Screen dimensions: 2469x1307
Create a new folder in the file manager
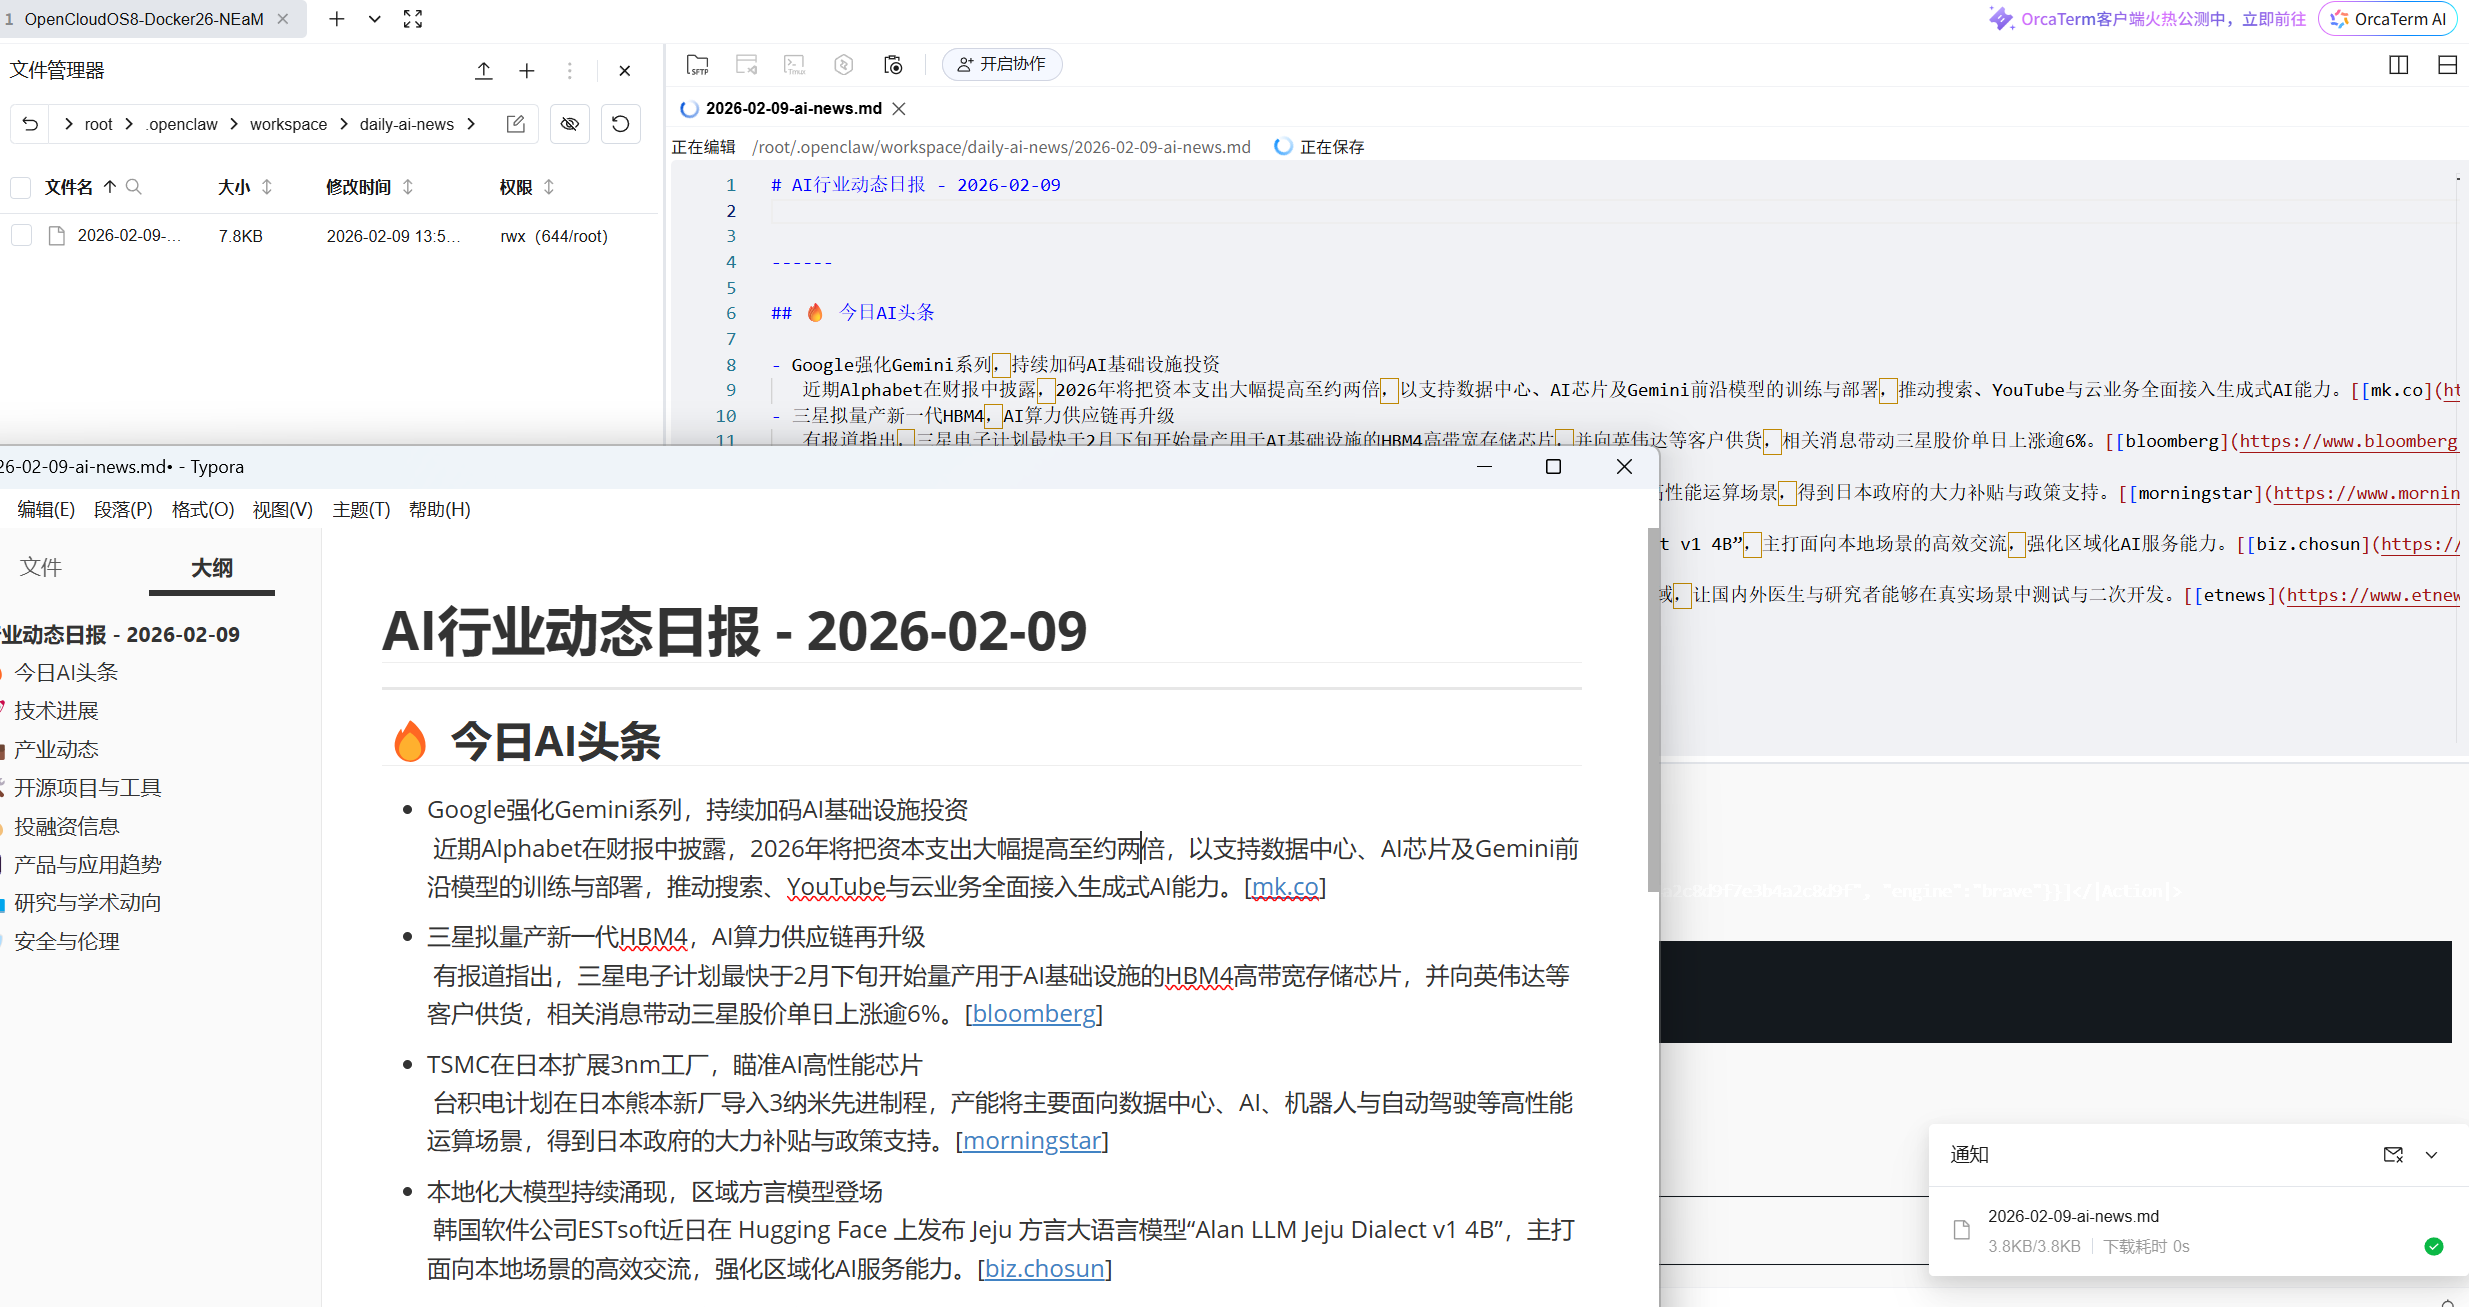[527, 70]
